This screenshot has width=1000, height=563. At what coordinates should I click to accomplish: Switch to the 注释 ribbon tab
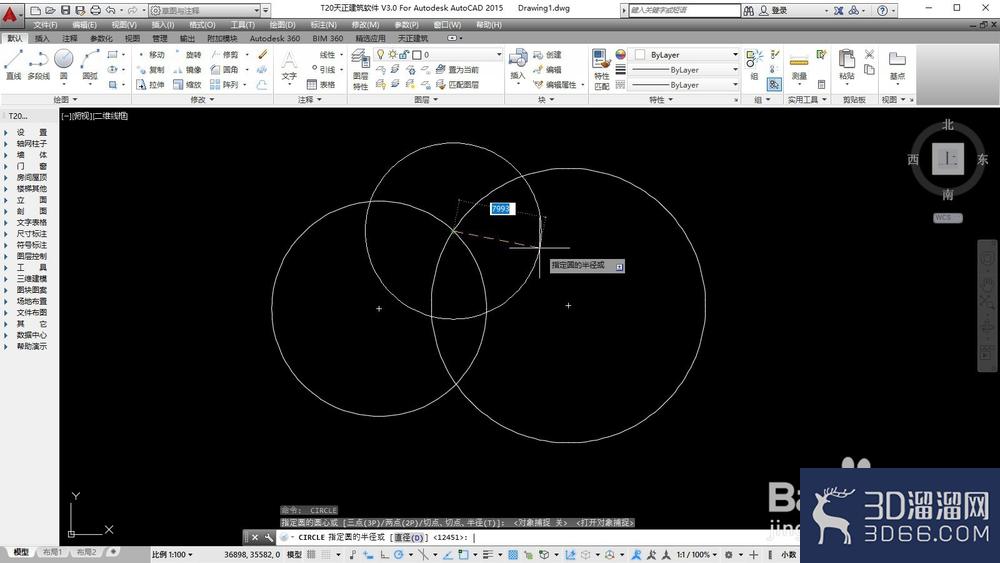70,38
